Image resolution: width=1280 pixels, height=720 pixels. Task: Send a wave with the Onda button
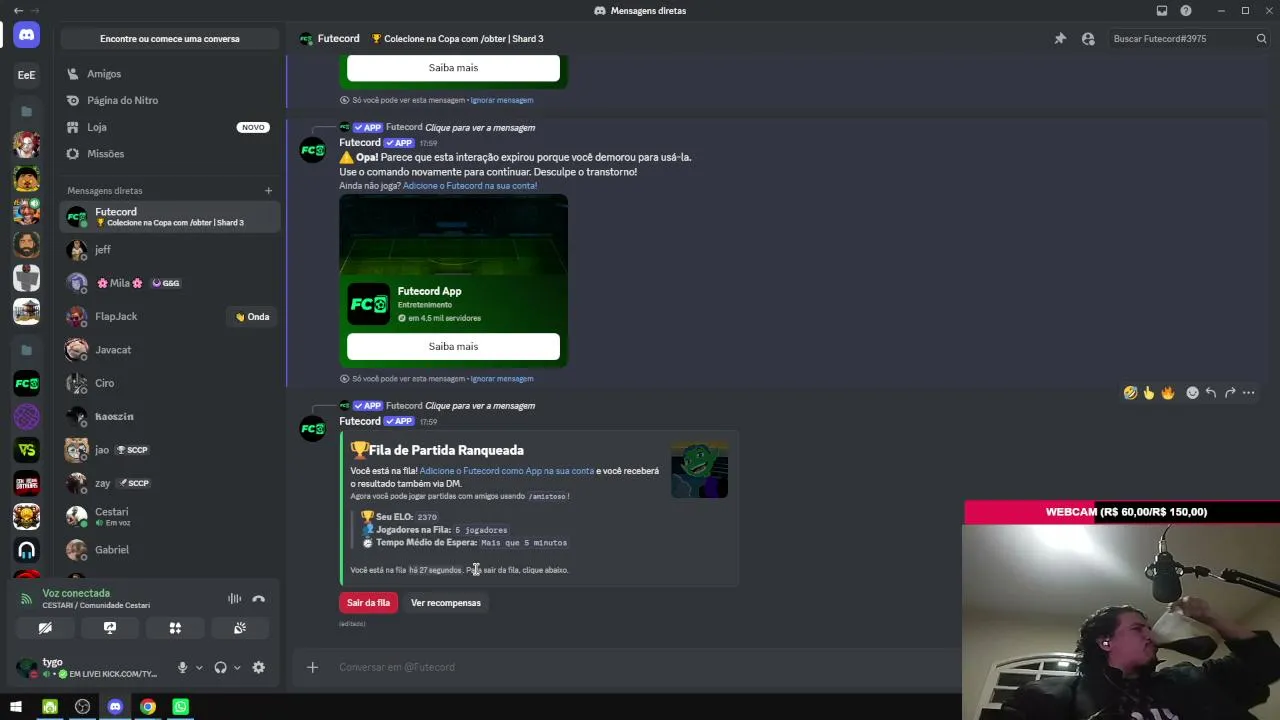(252, 317)
